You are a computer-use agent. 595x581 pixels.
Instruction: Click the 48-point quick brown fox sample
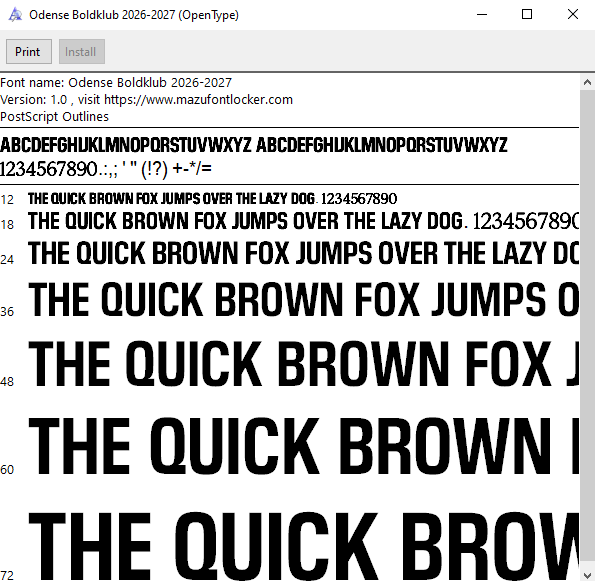click(x=304, y=364)
